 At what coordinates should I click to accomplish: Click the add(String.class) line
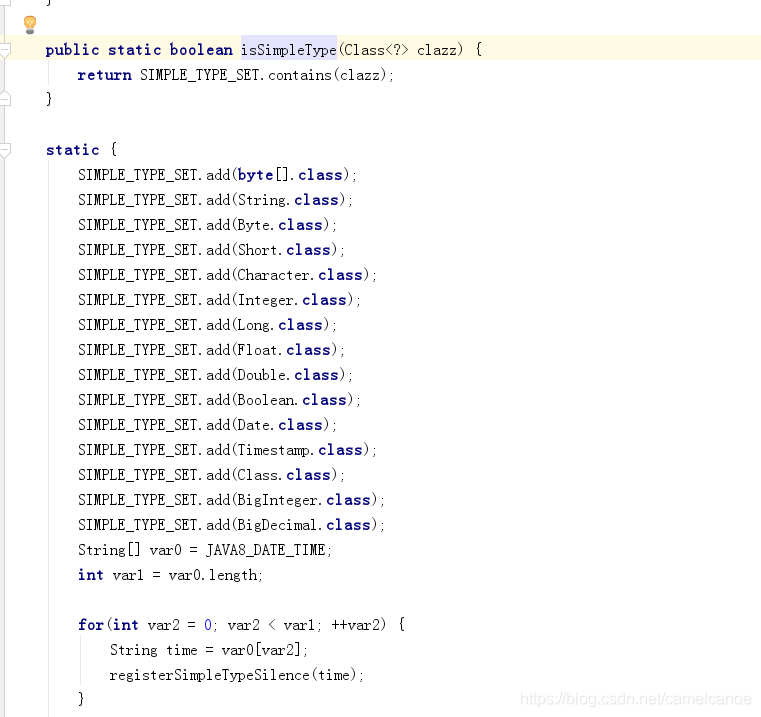pyautogui.click(x=215, y=200)
